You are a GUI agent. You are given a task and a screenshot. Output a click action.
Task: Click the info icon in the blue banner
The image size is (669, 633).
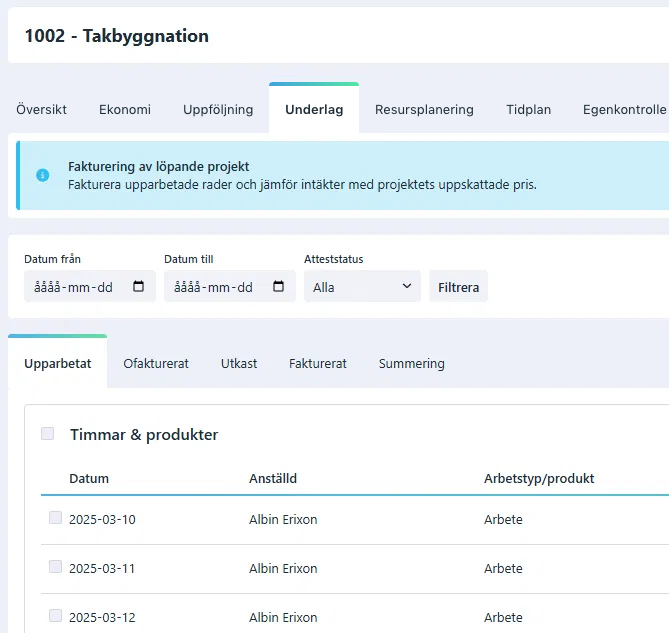click(x=42, y=175)
